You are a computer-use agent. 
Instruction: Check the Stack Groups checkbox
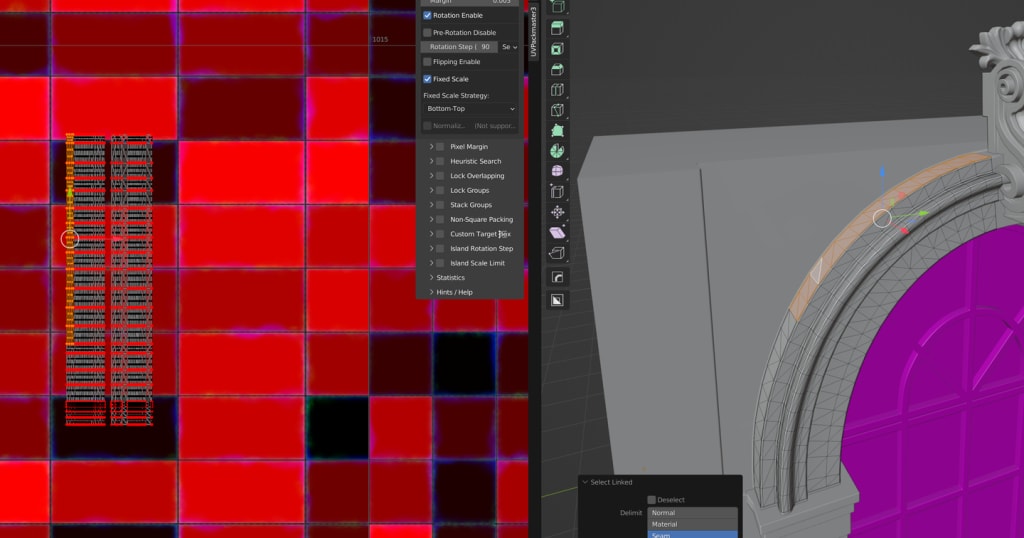pyautogui.click(x=440, y=205)
